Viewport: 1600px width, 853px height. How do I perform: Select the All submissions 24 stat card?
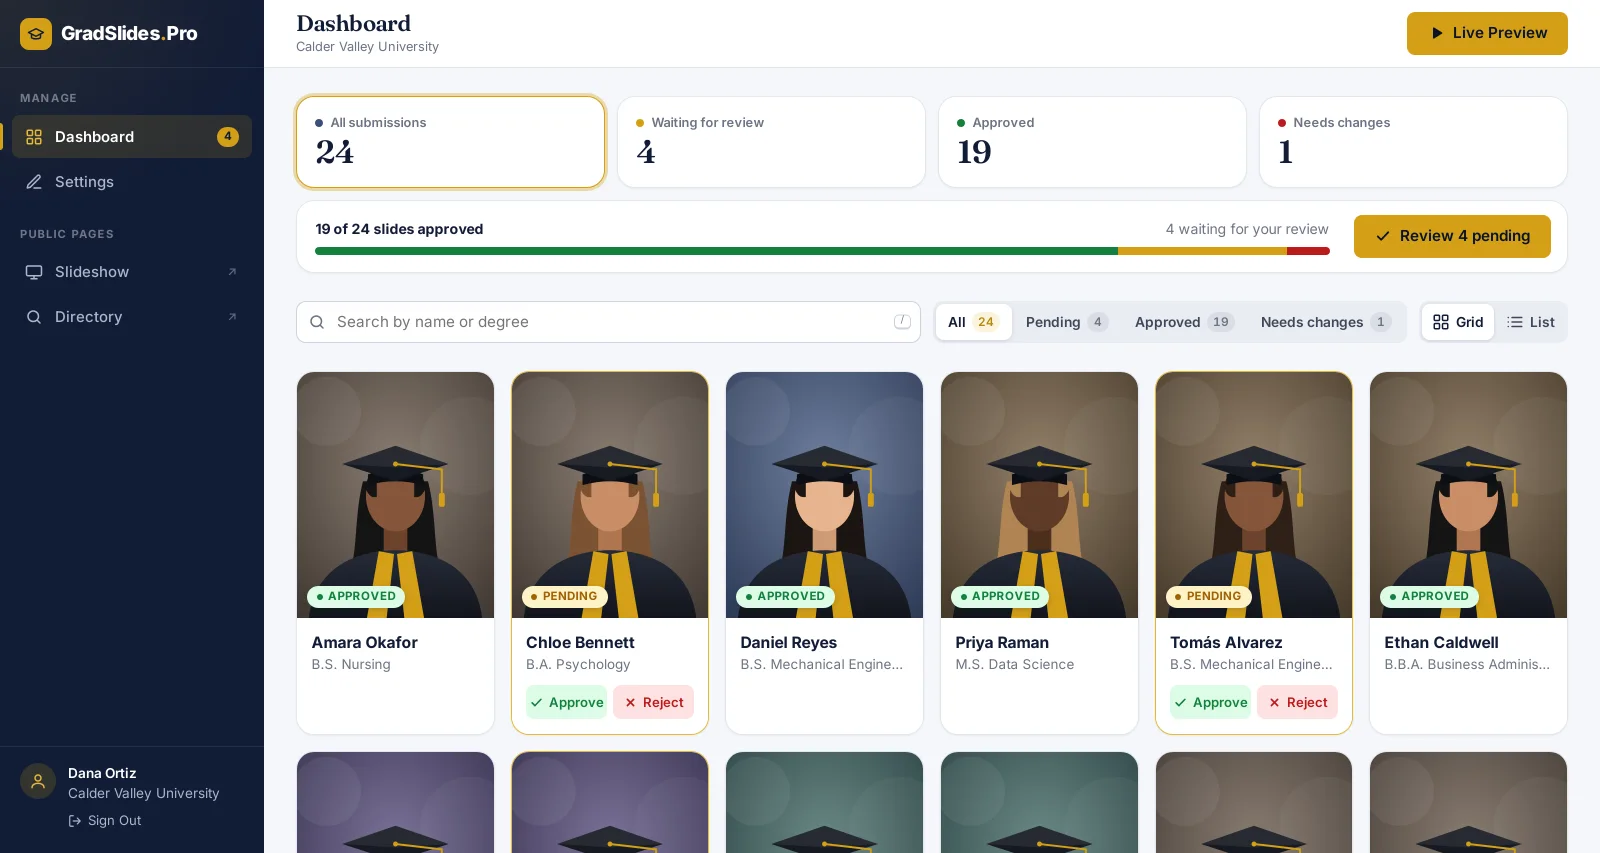(451, 142)
